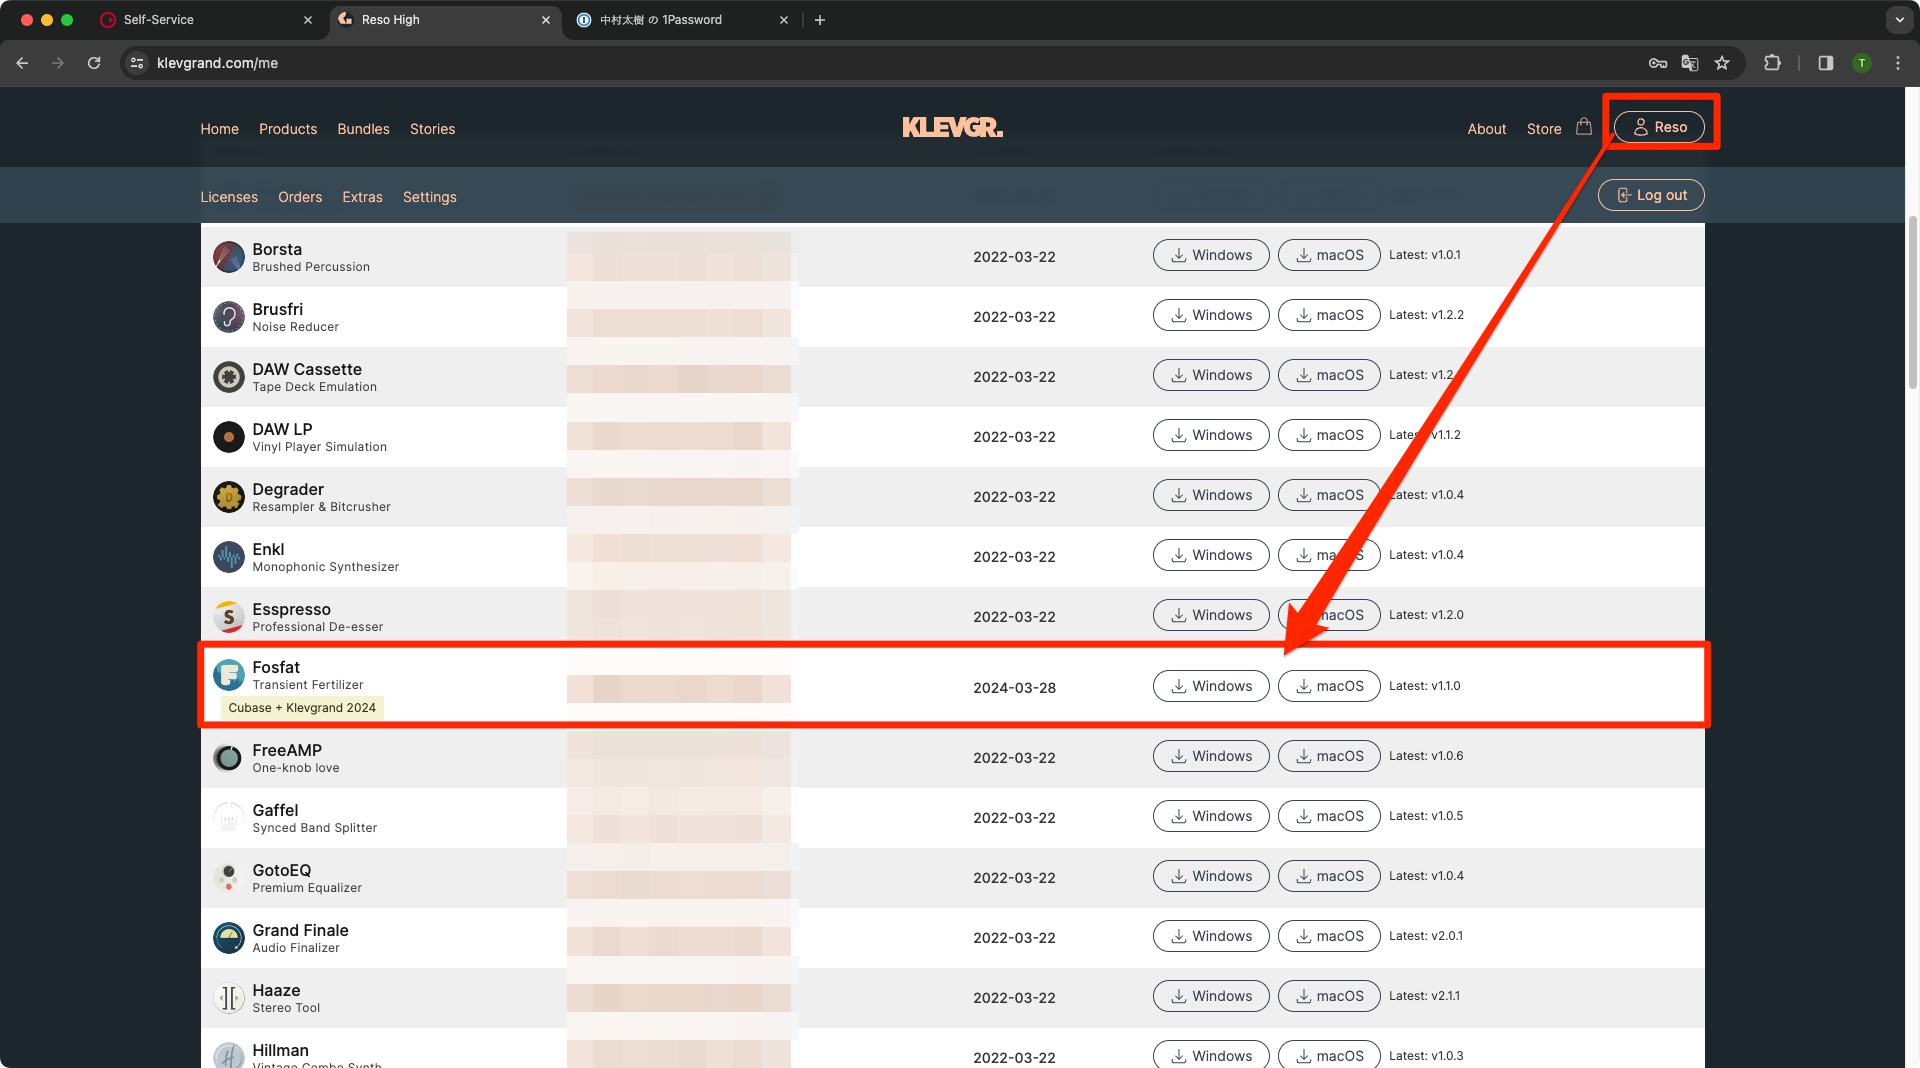View site information icon in address bar
Viewport: 1920px width, 1068px height.
coord(138,63)
